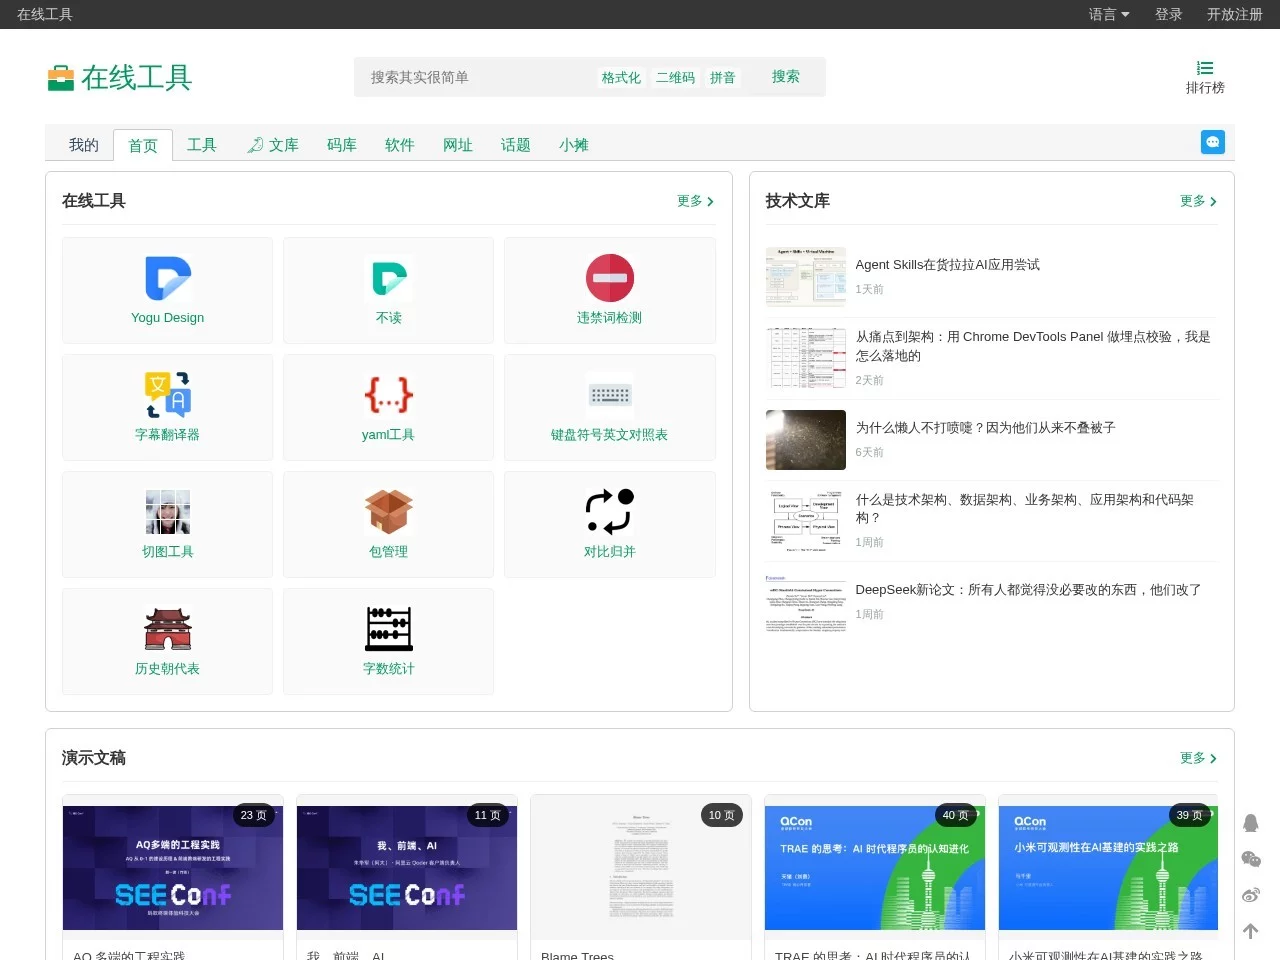Switch to the 工具 tab

(x=202, y=144)
